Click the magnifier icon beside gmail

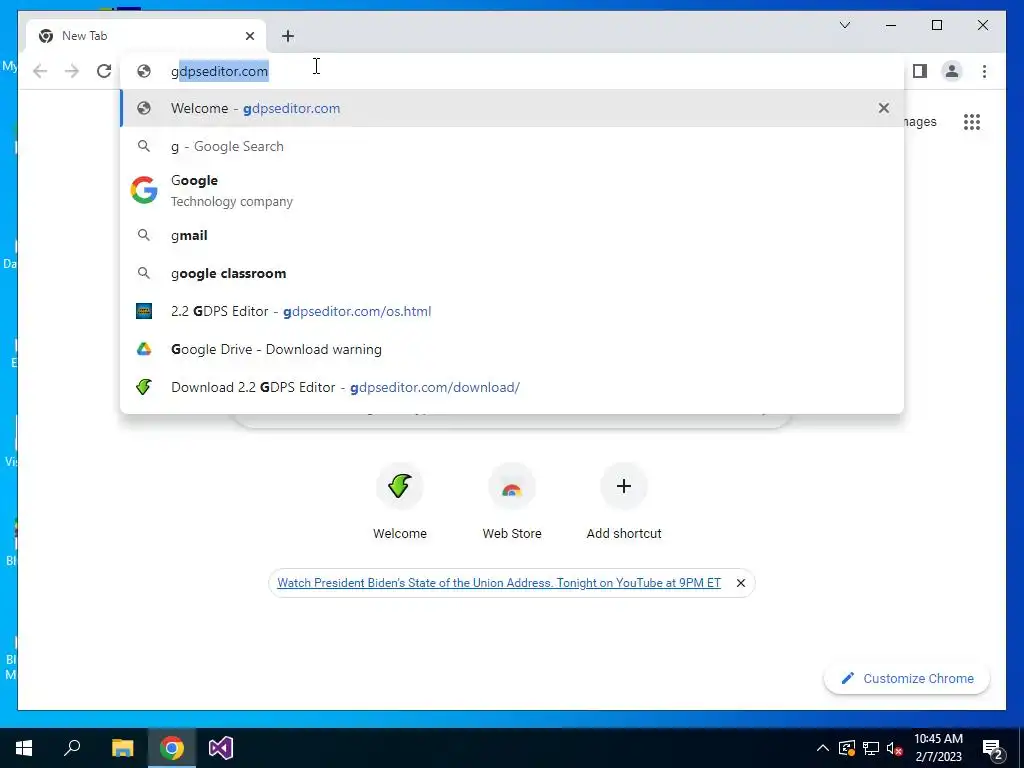tap(144, 235)
